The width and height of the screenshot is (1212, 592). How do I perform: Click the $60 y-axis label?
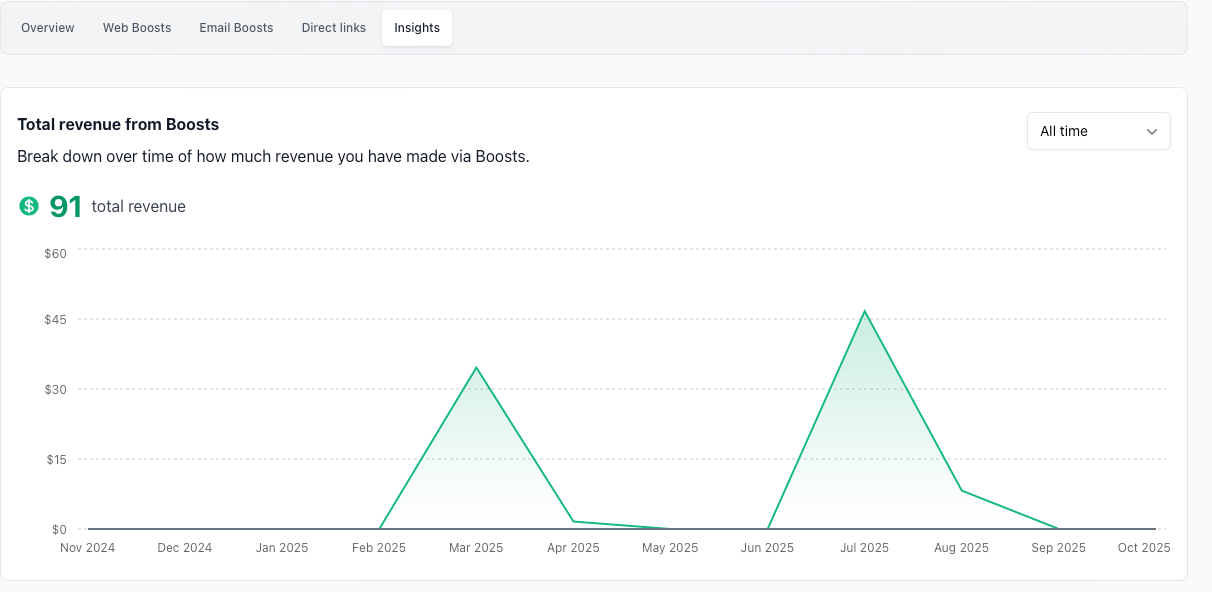tap(55, 254)
